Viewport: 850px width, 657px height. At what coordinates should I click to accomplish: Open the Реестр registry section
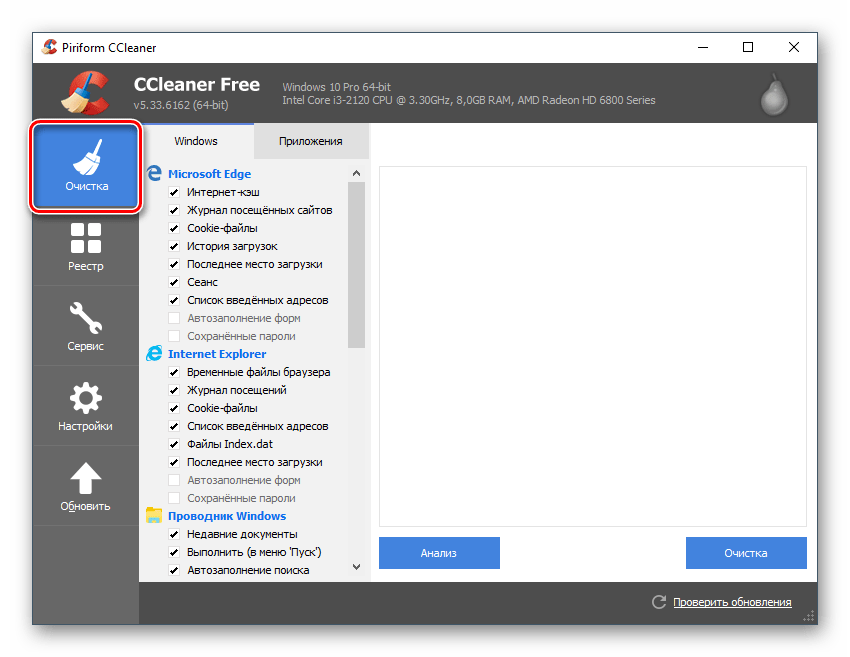coord(86,247)
